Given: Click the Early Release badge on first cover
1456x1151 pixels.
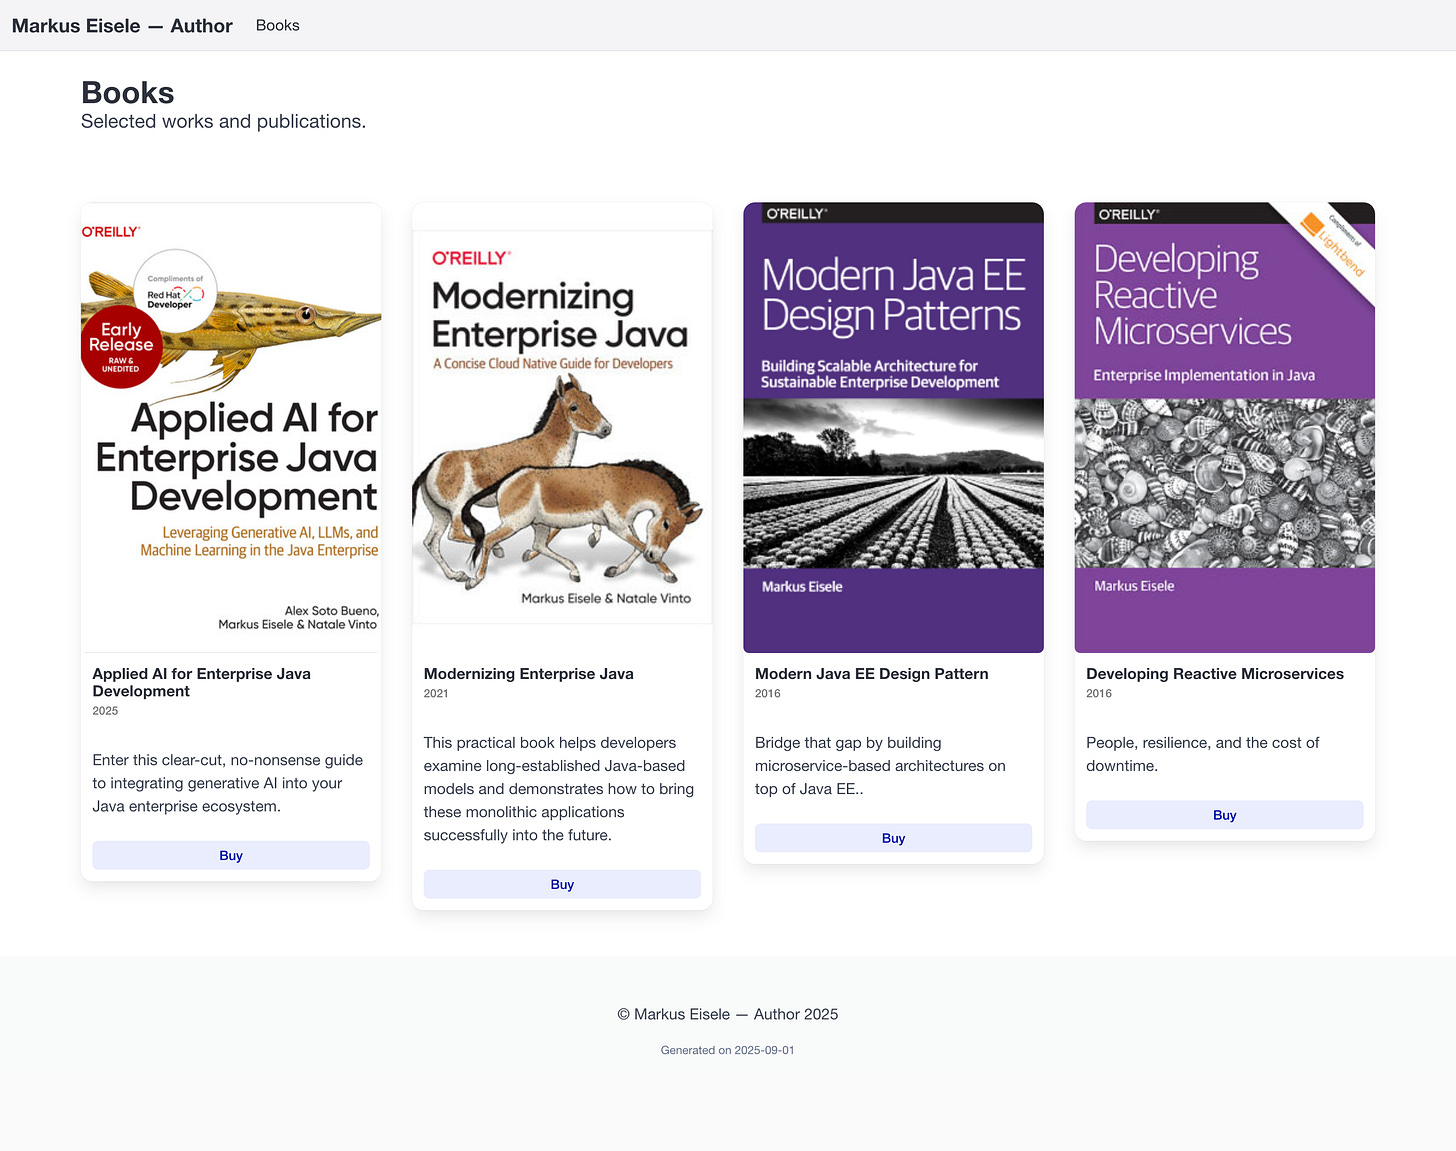Looking at the screenshot, I should tap(121, 347).
